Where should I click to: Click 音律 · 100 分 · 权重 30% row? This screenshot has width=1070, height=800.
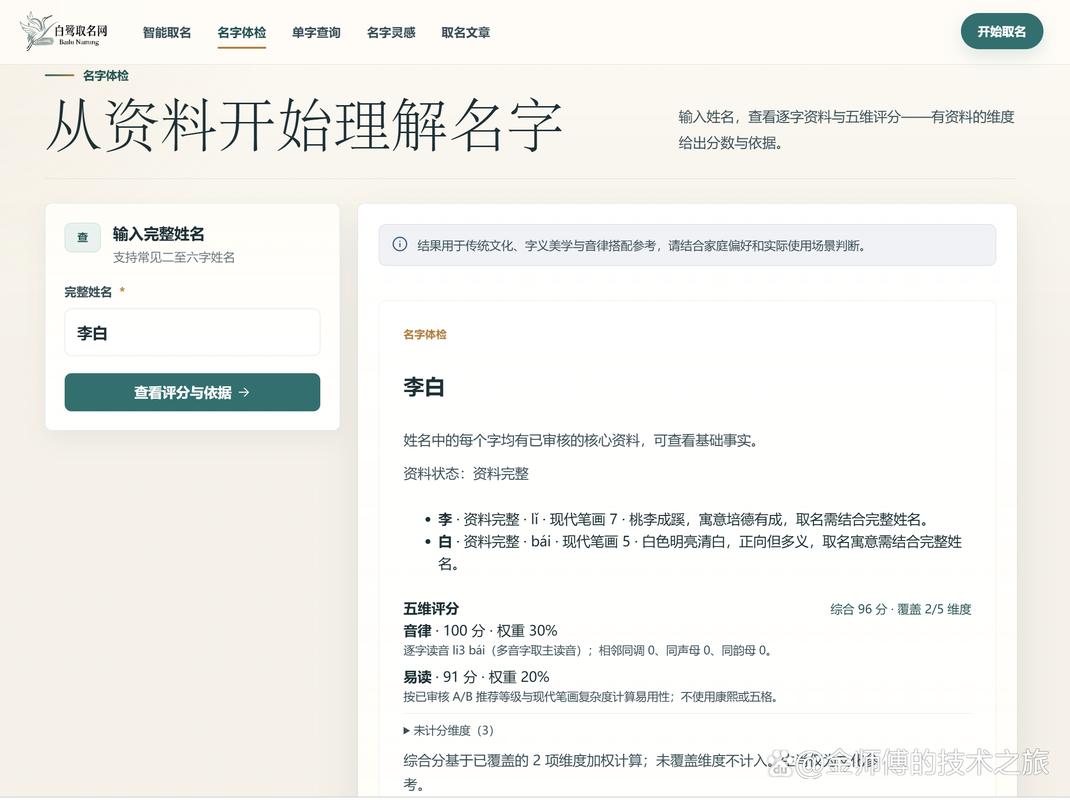[480, 630]
